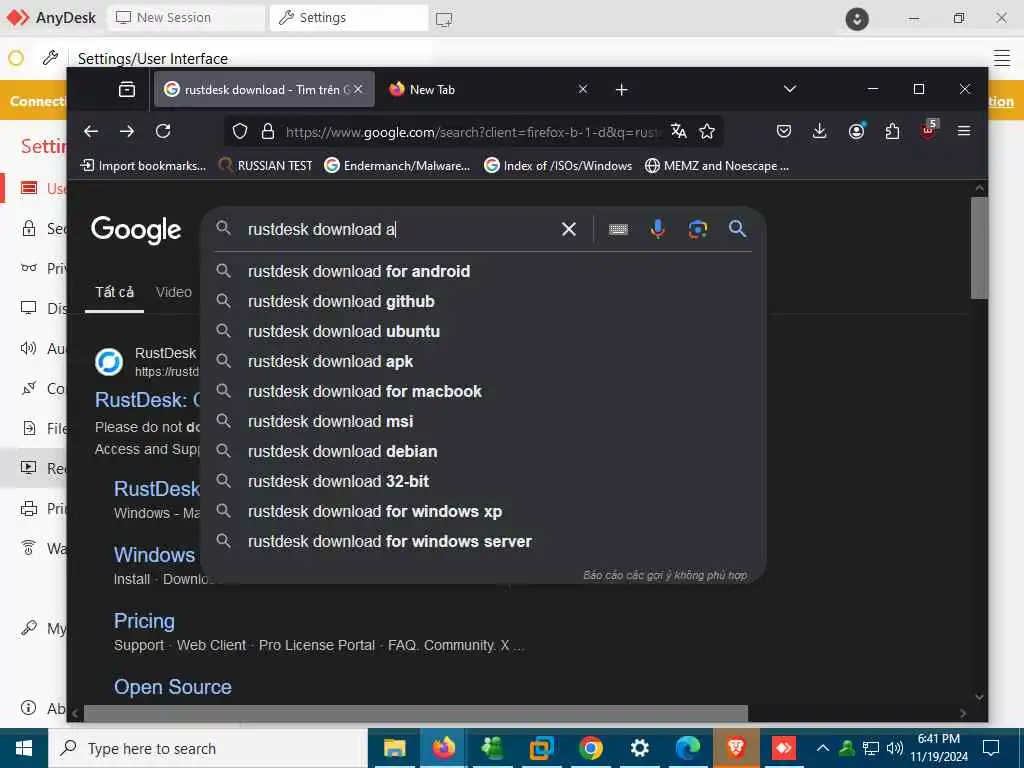Open Import bookmarks bookmark
Viewport: 1024px width, 768px height.
pos(143,166)
